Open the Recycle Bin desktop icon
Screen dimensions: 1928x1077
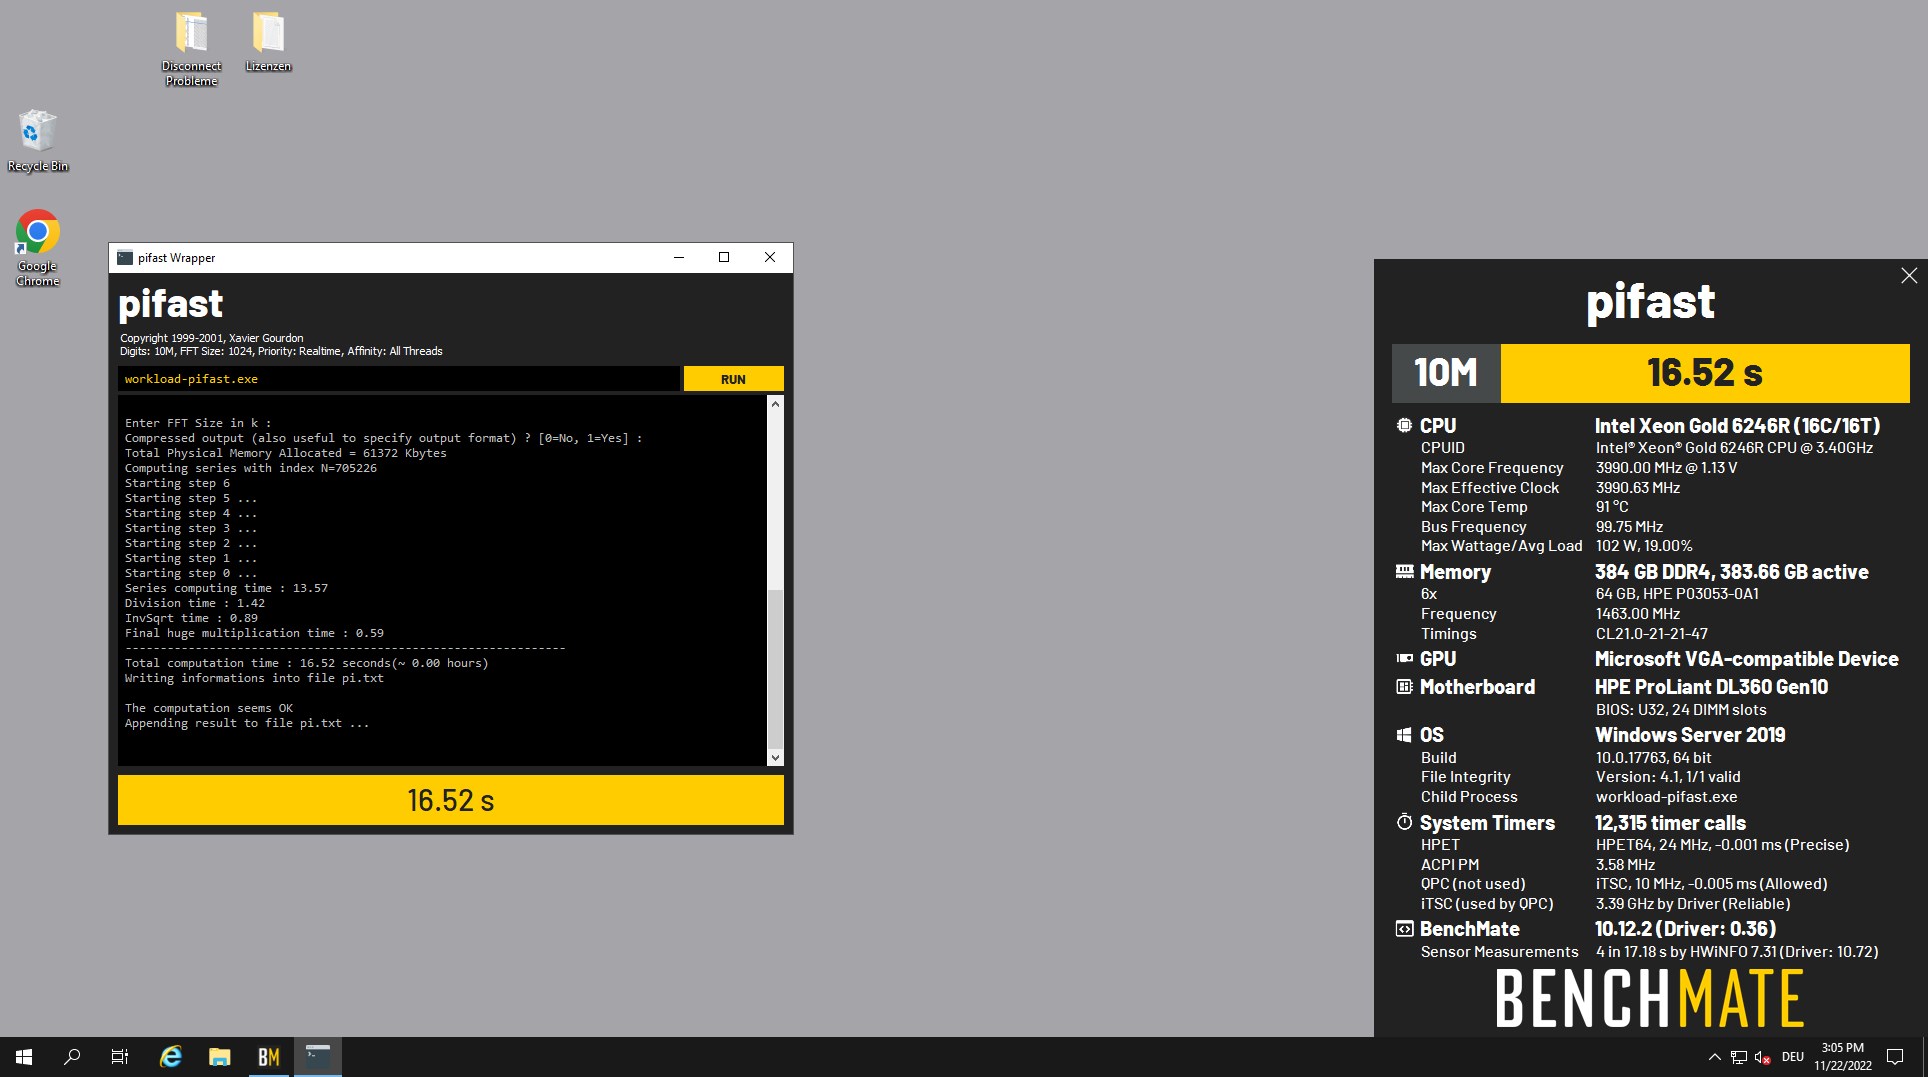[x=38, y=141]
